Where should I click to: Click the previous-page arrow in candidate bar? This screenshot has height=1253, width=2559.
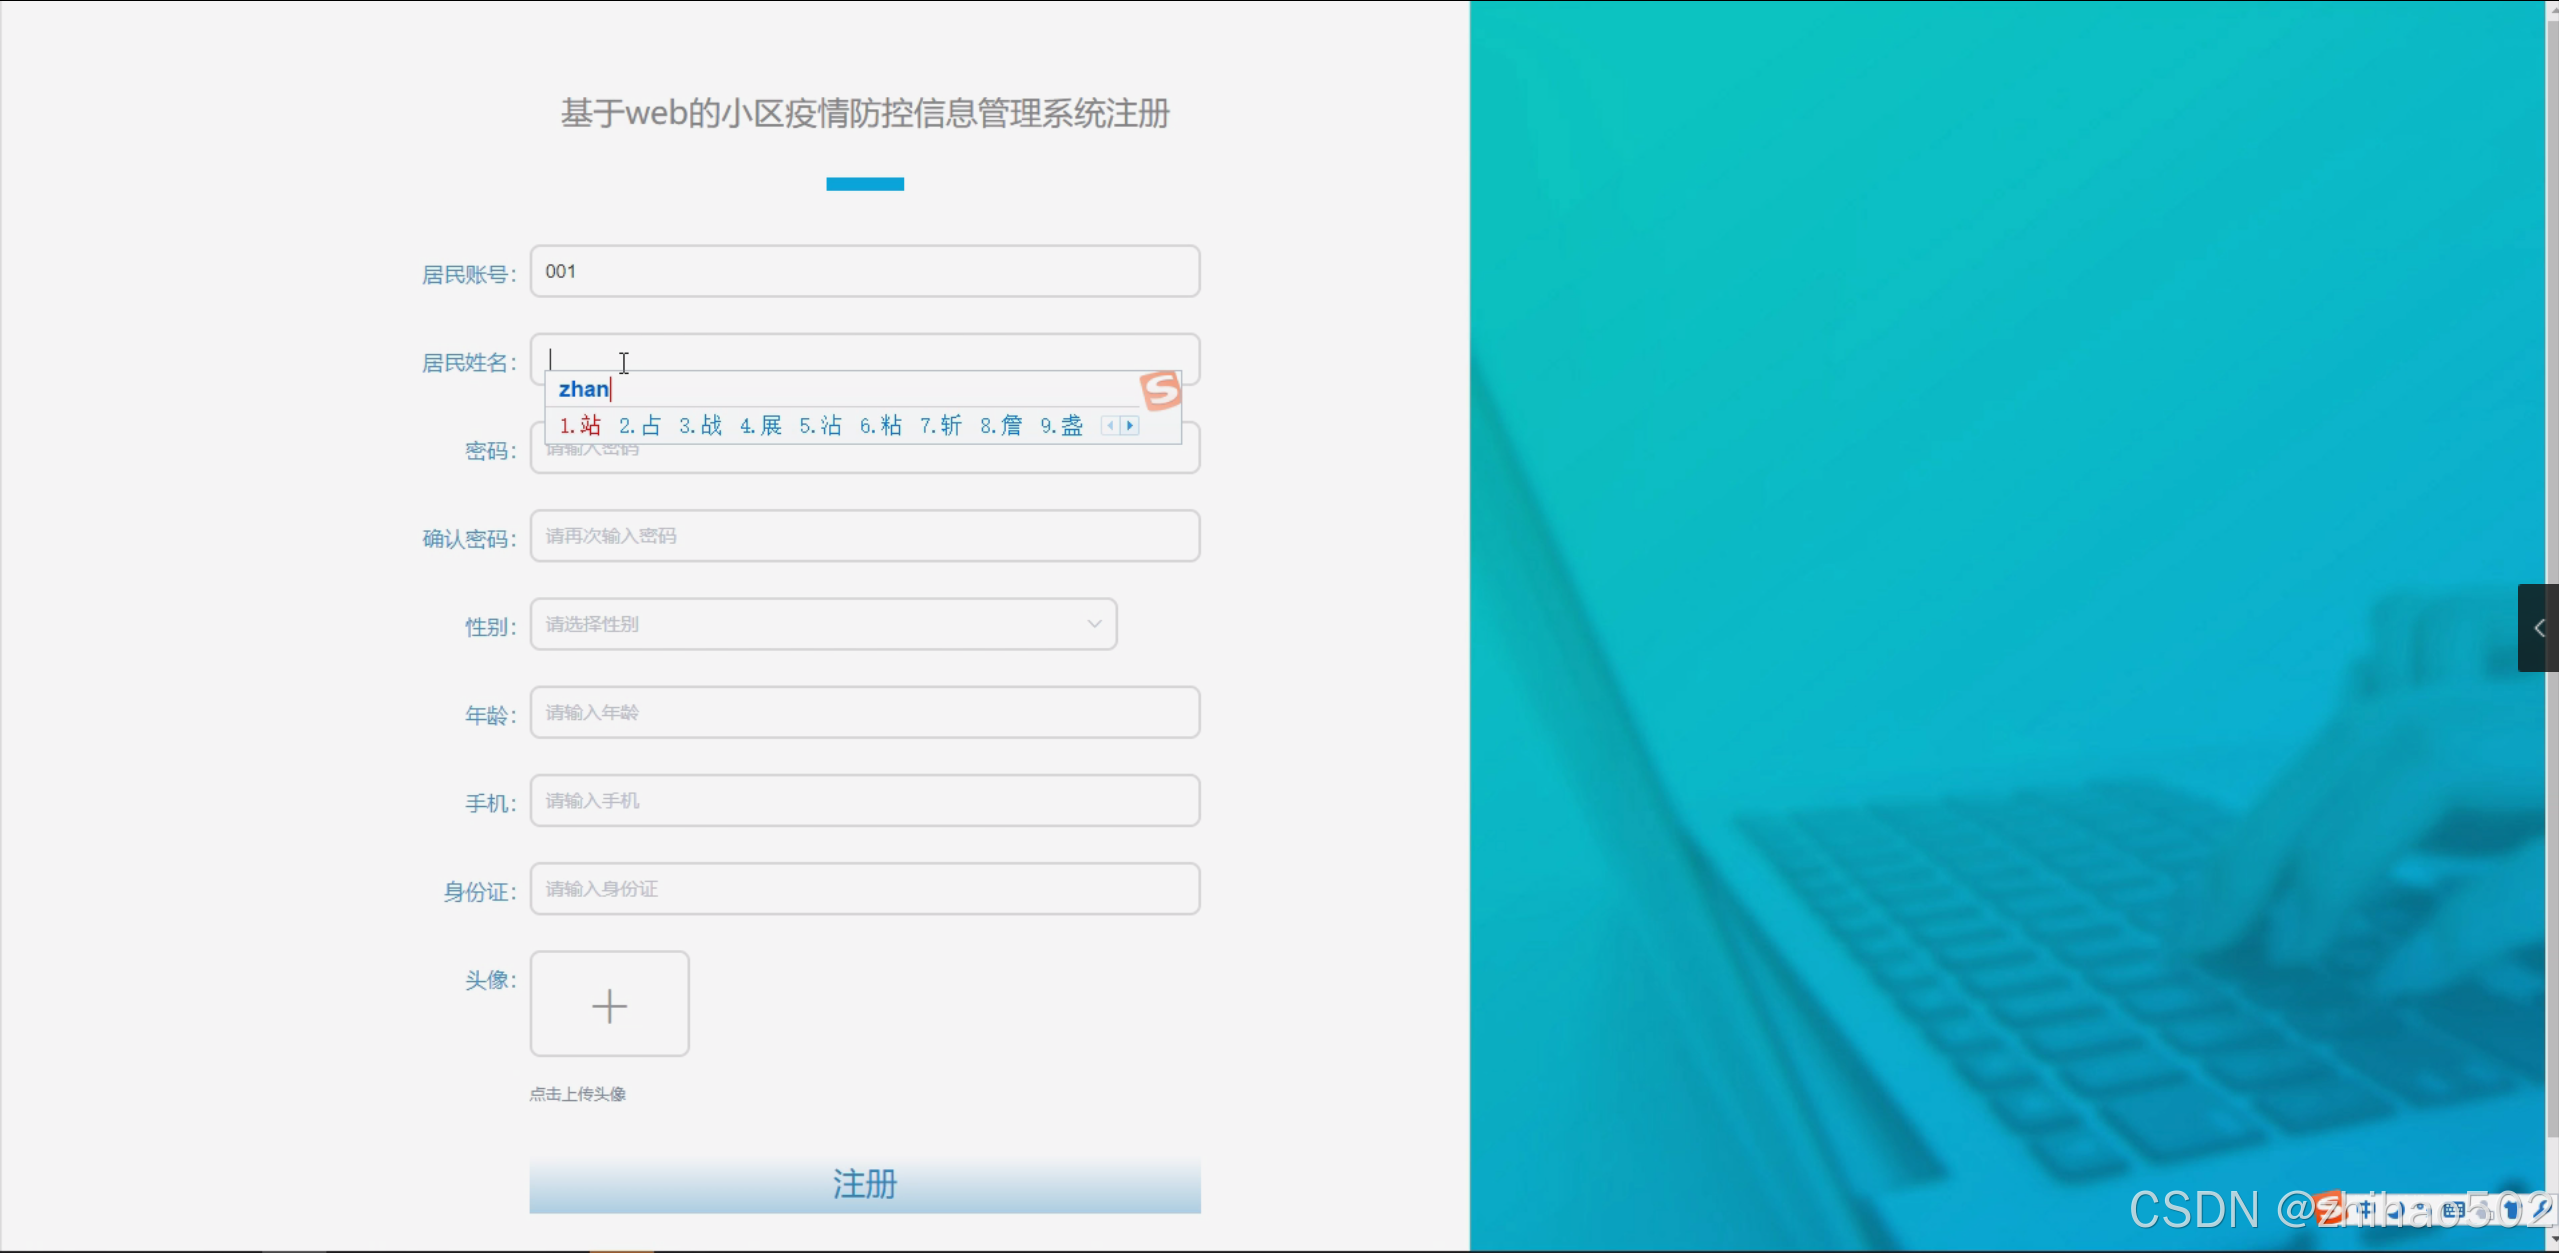click(1110, 425)
